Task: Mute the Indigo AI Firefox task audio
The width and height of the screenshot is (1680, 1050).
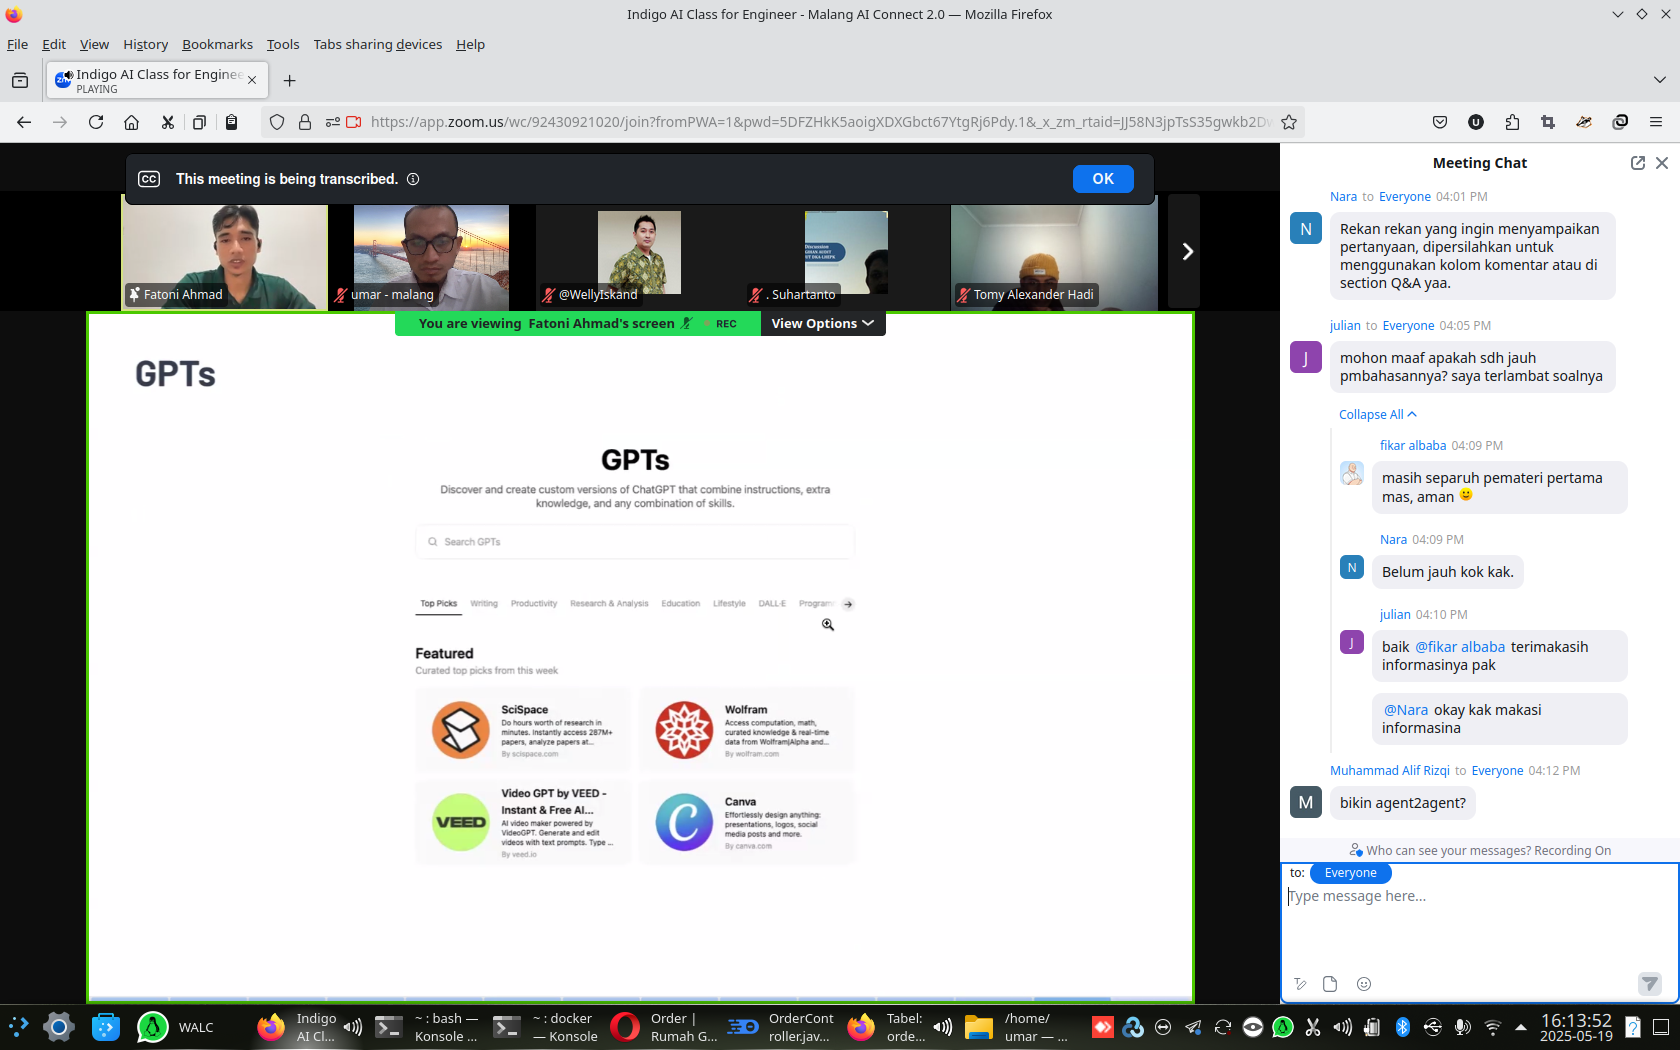Action: [x=352, y=1027]
